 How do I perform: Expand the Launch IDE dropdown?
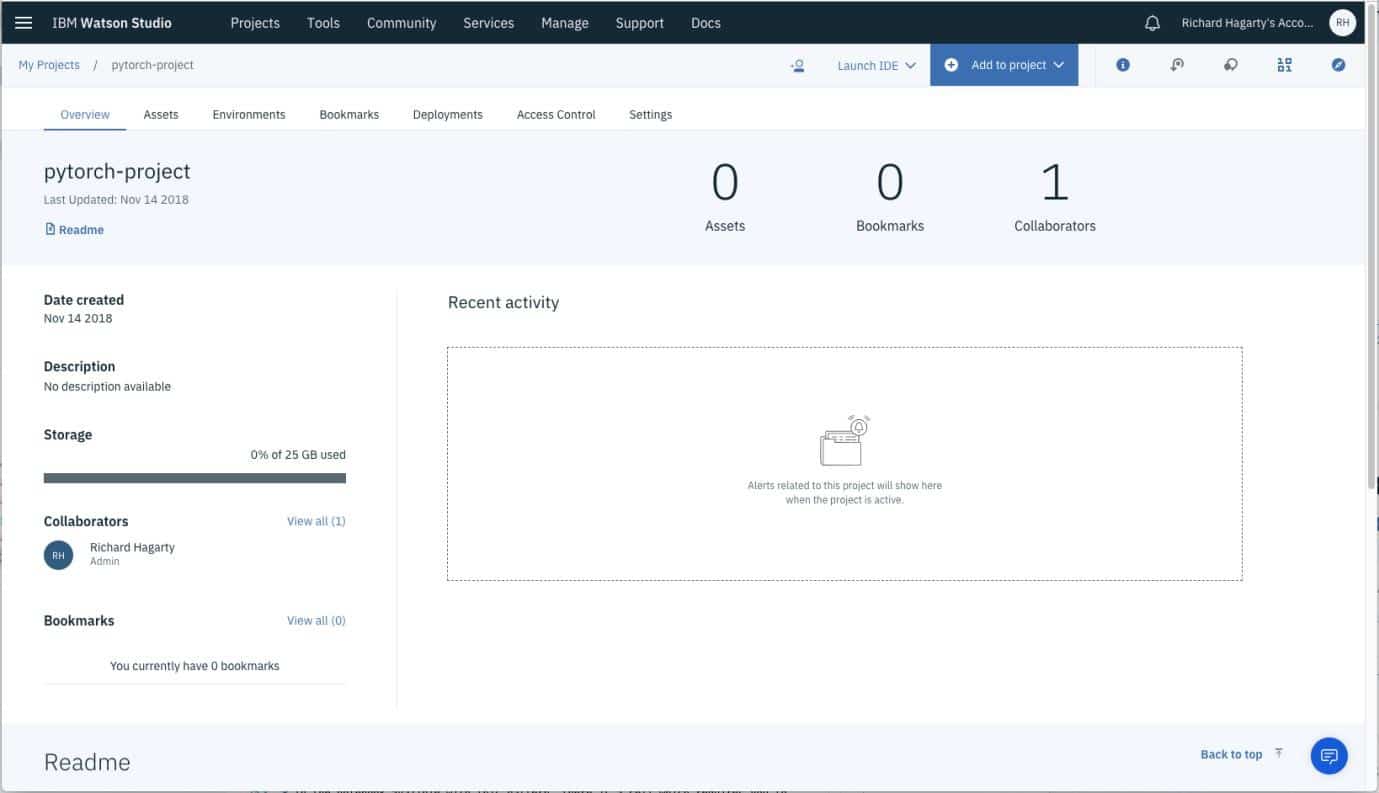[x=876, y=65]
